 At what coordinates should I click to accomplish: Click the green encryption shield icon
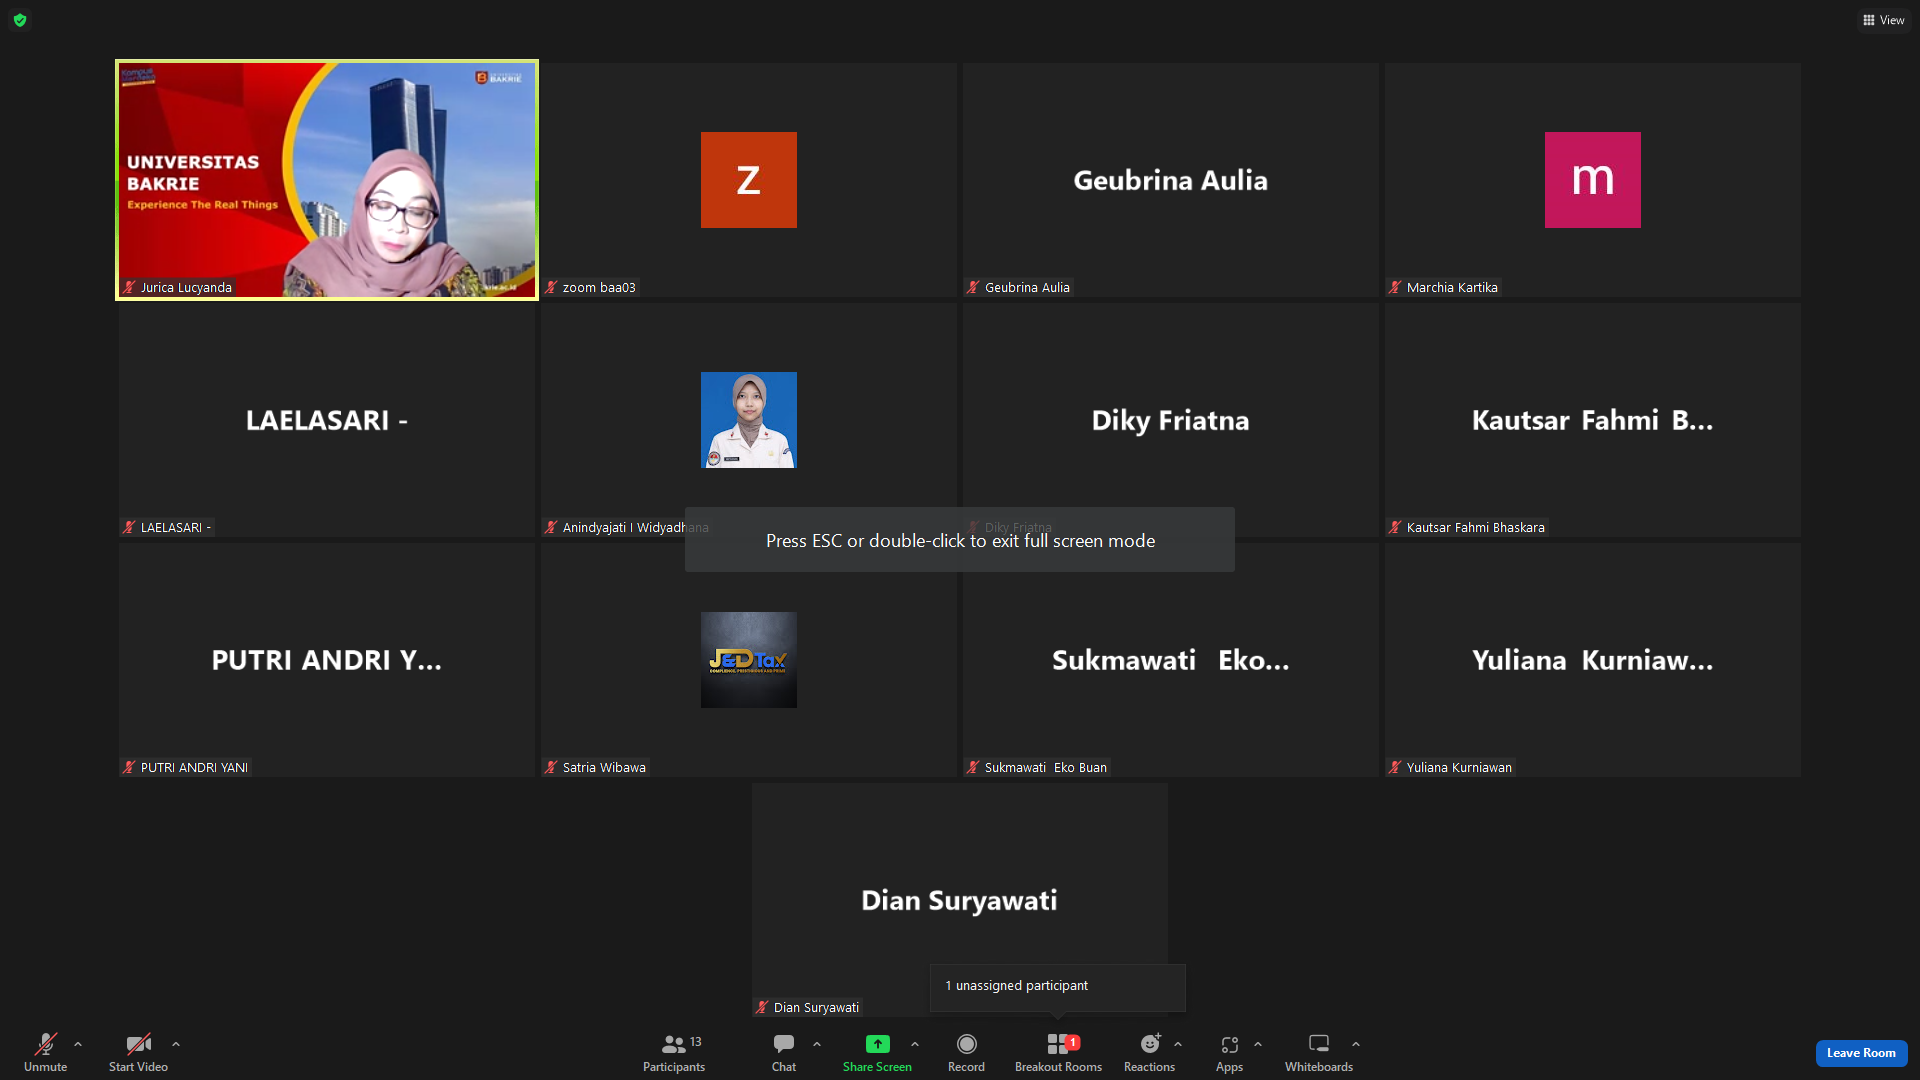coord(20,20)
